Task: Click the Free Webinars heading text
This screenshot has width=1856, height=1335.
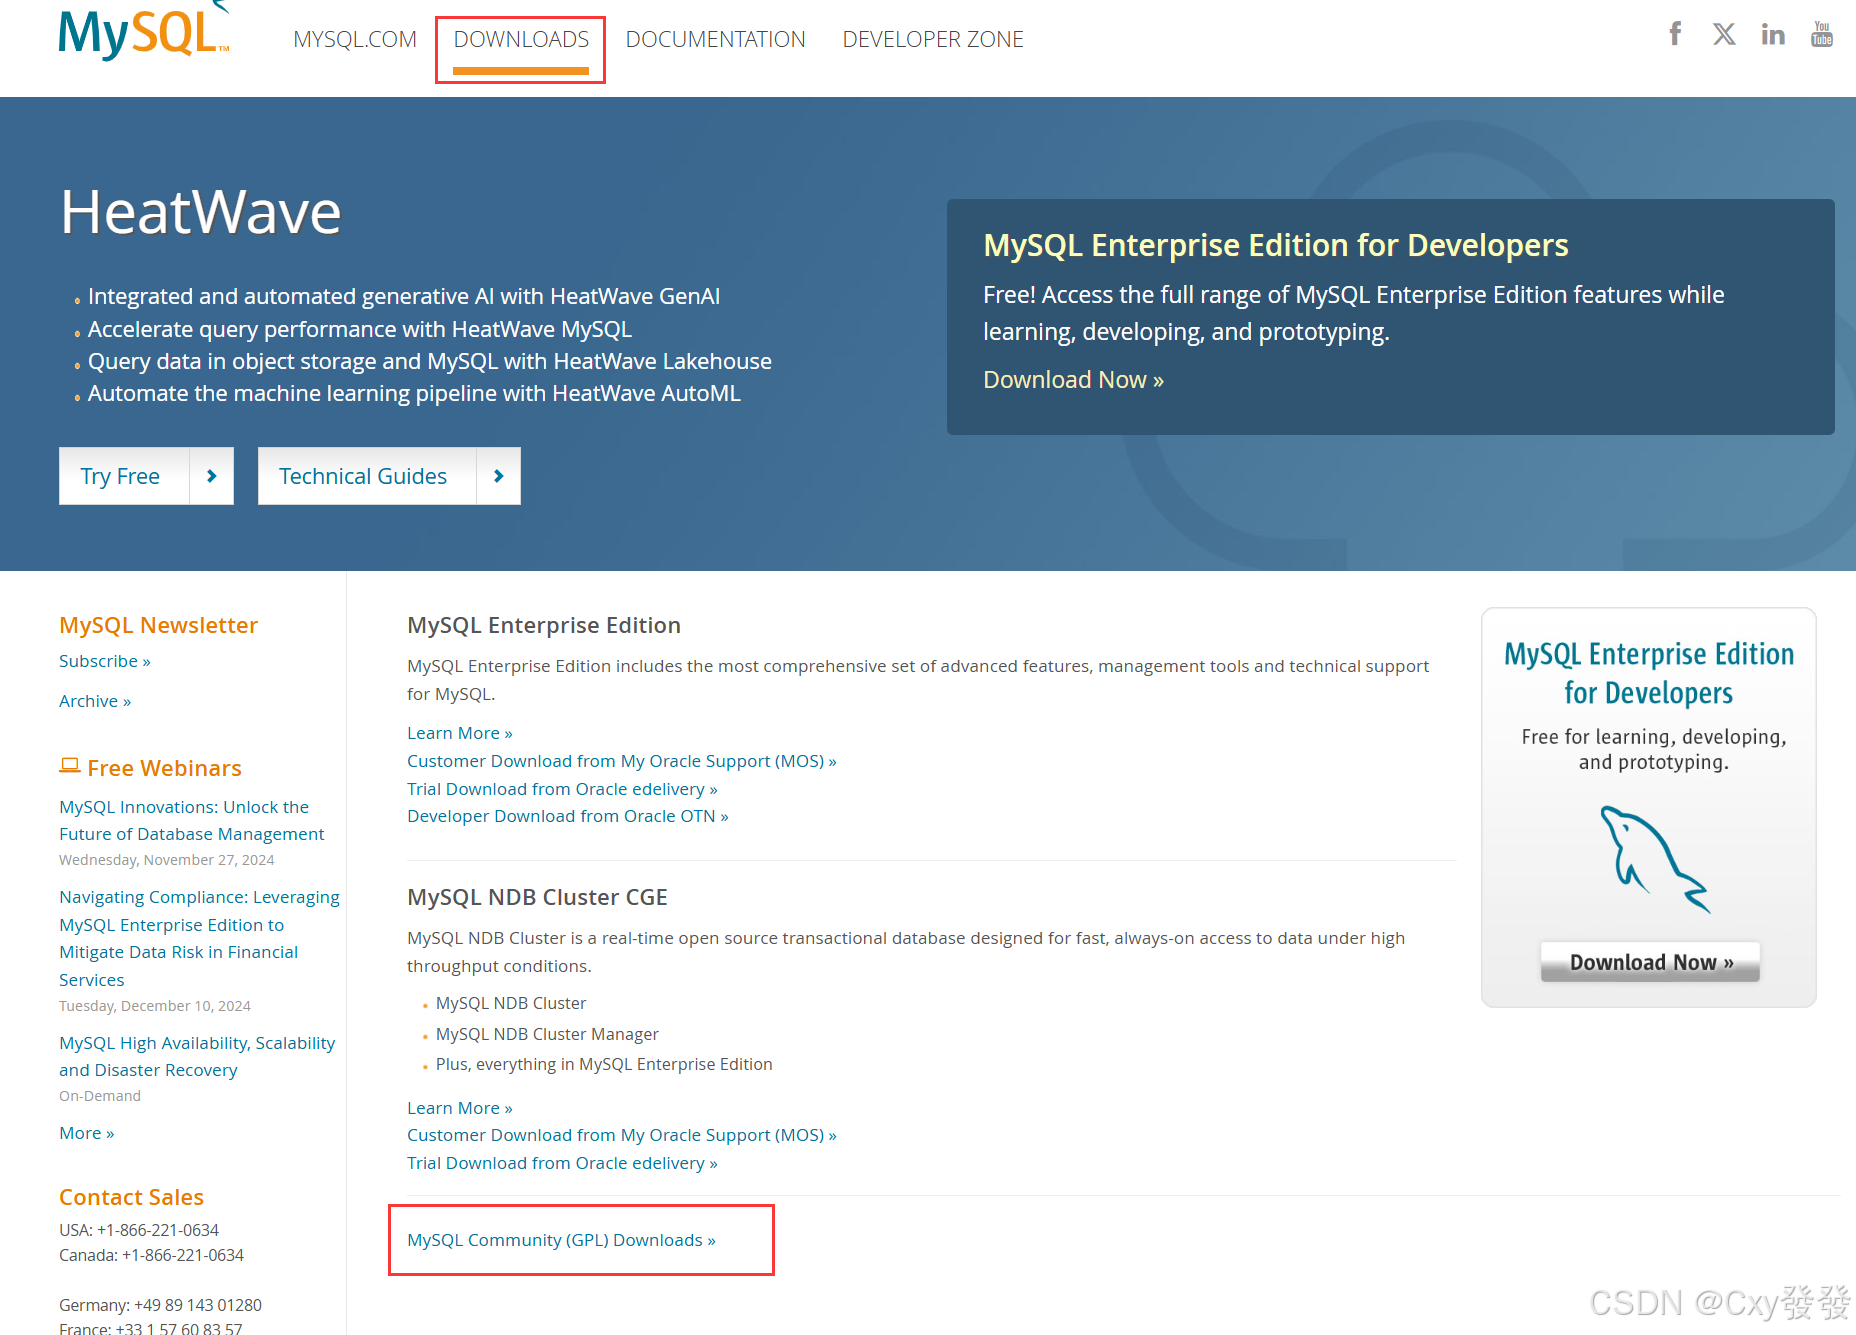Action: click(164, 768)
